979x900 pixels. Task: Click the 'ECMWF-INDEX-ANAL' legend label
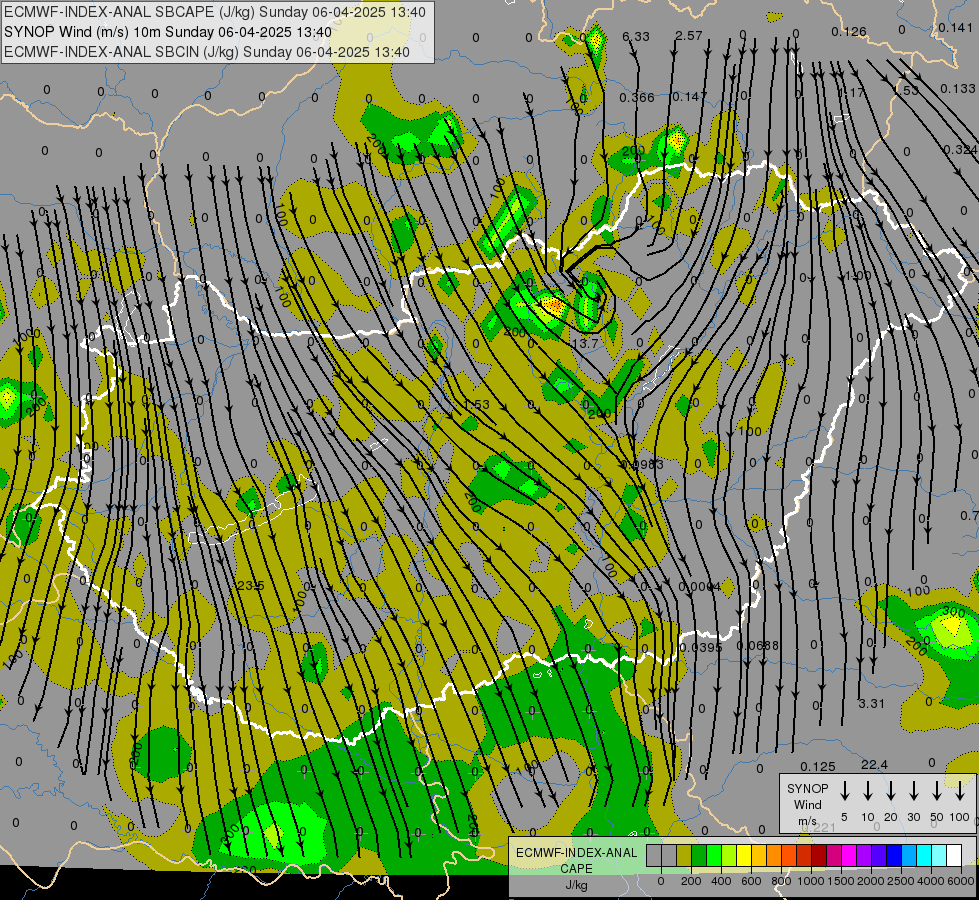point(576,853)
